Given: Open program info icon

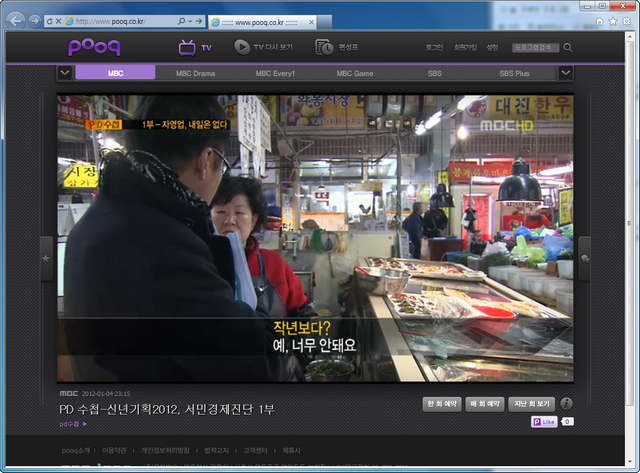Looking at the screenshot, I should [x=566, y=404].
